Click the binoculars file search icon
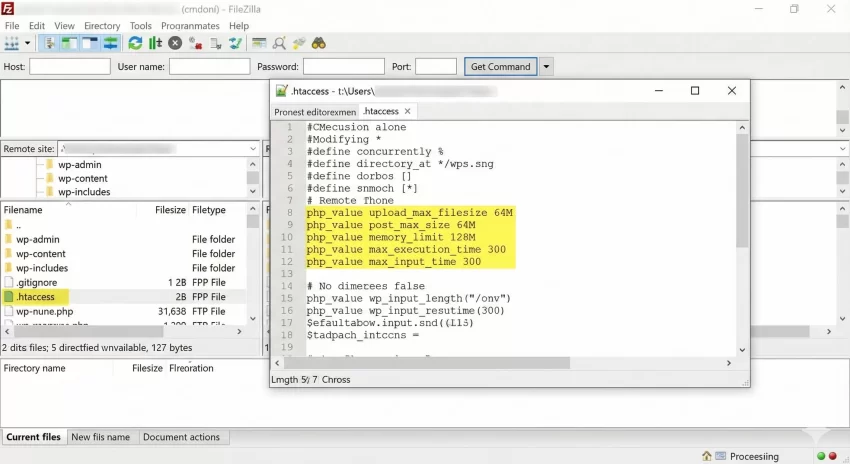The height and width of the screenshot is (464, 850). (319, 43)
